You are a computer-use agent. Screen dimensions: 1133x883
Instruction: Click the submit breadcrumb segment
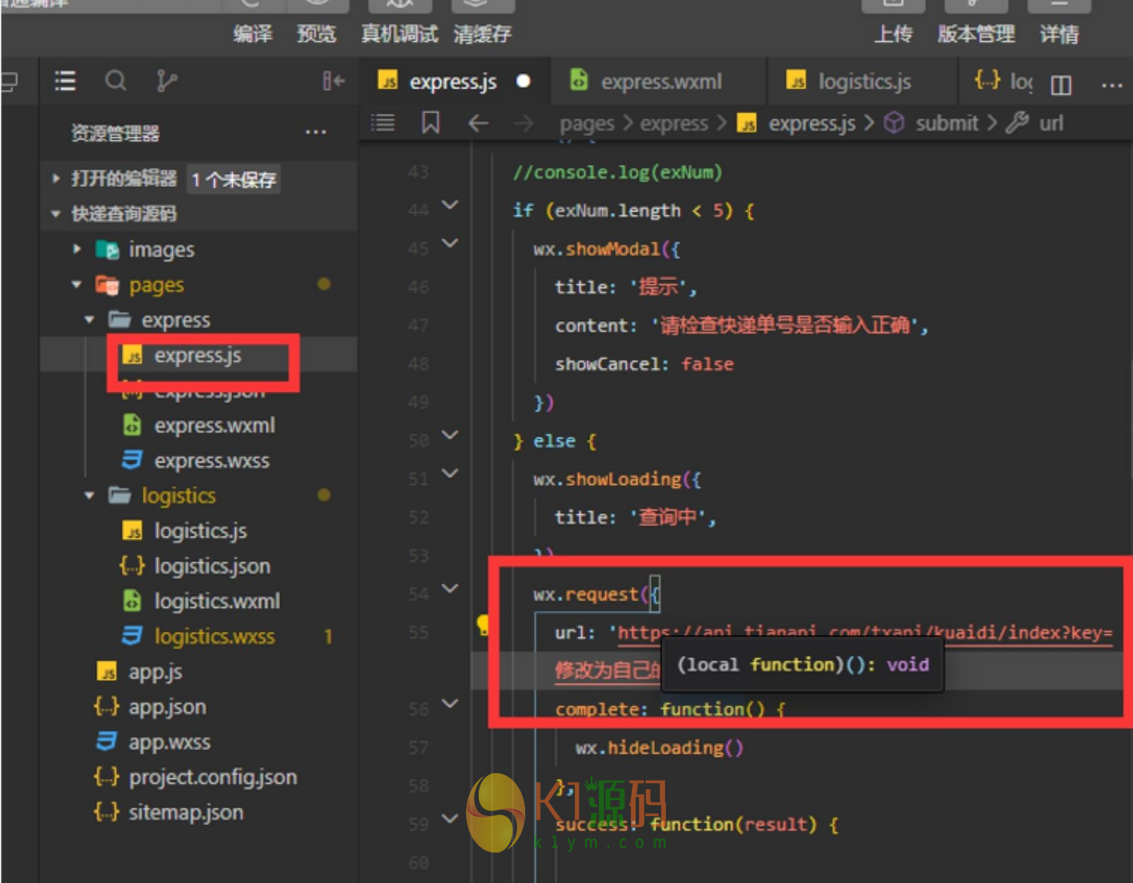coord(946,123)
